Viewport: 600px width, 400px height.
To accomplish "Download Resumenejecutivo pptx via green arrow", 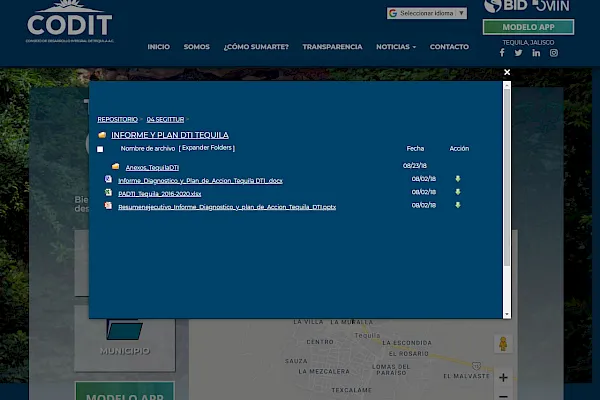I will [x=458, y=205].
